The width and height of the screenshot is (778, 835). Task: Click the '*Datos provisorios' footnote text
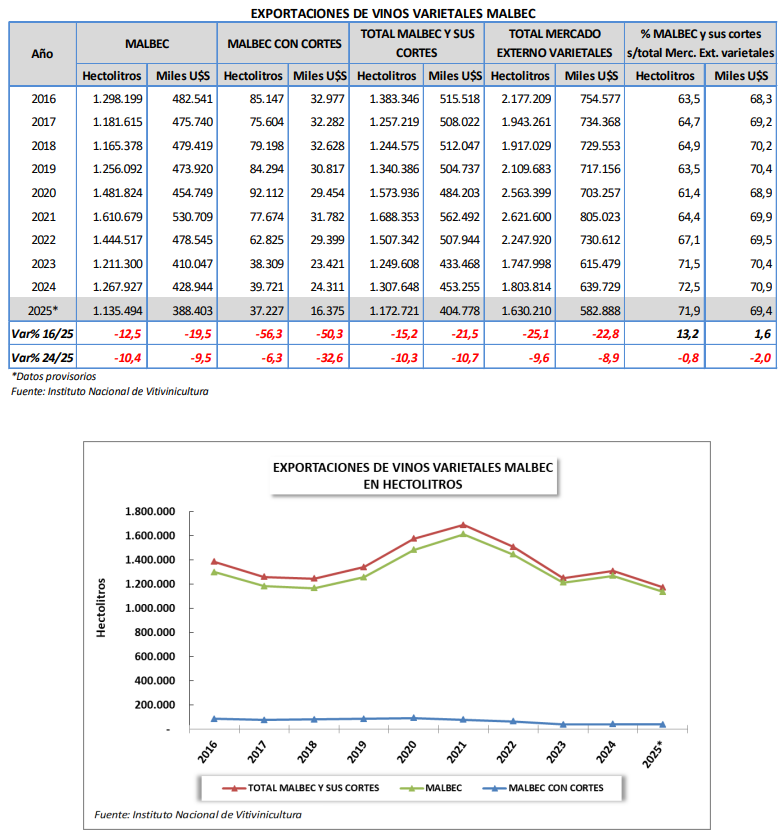tap(54, 377)
